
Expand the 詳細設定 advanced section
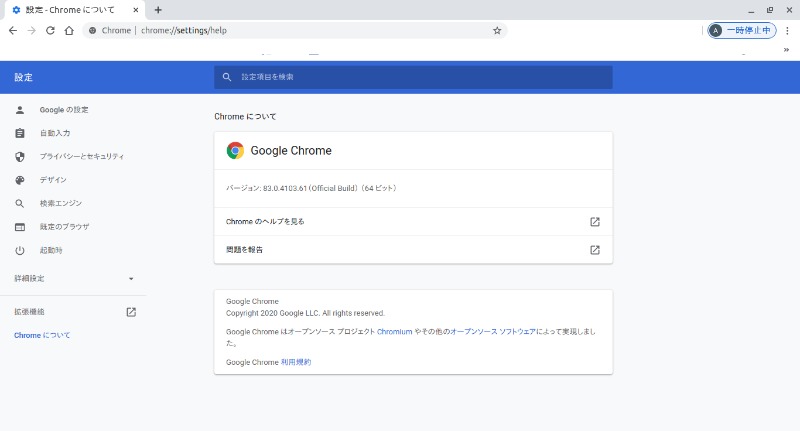(73, 278)
